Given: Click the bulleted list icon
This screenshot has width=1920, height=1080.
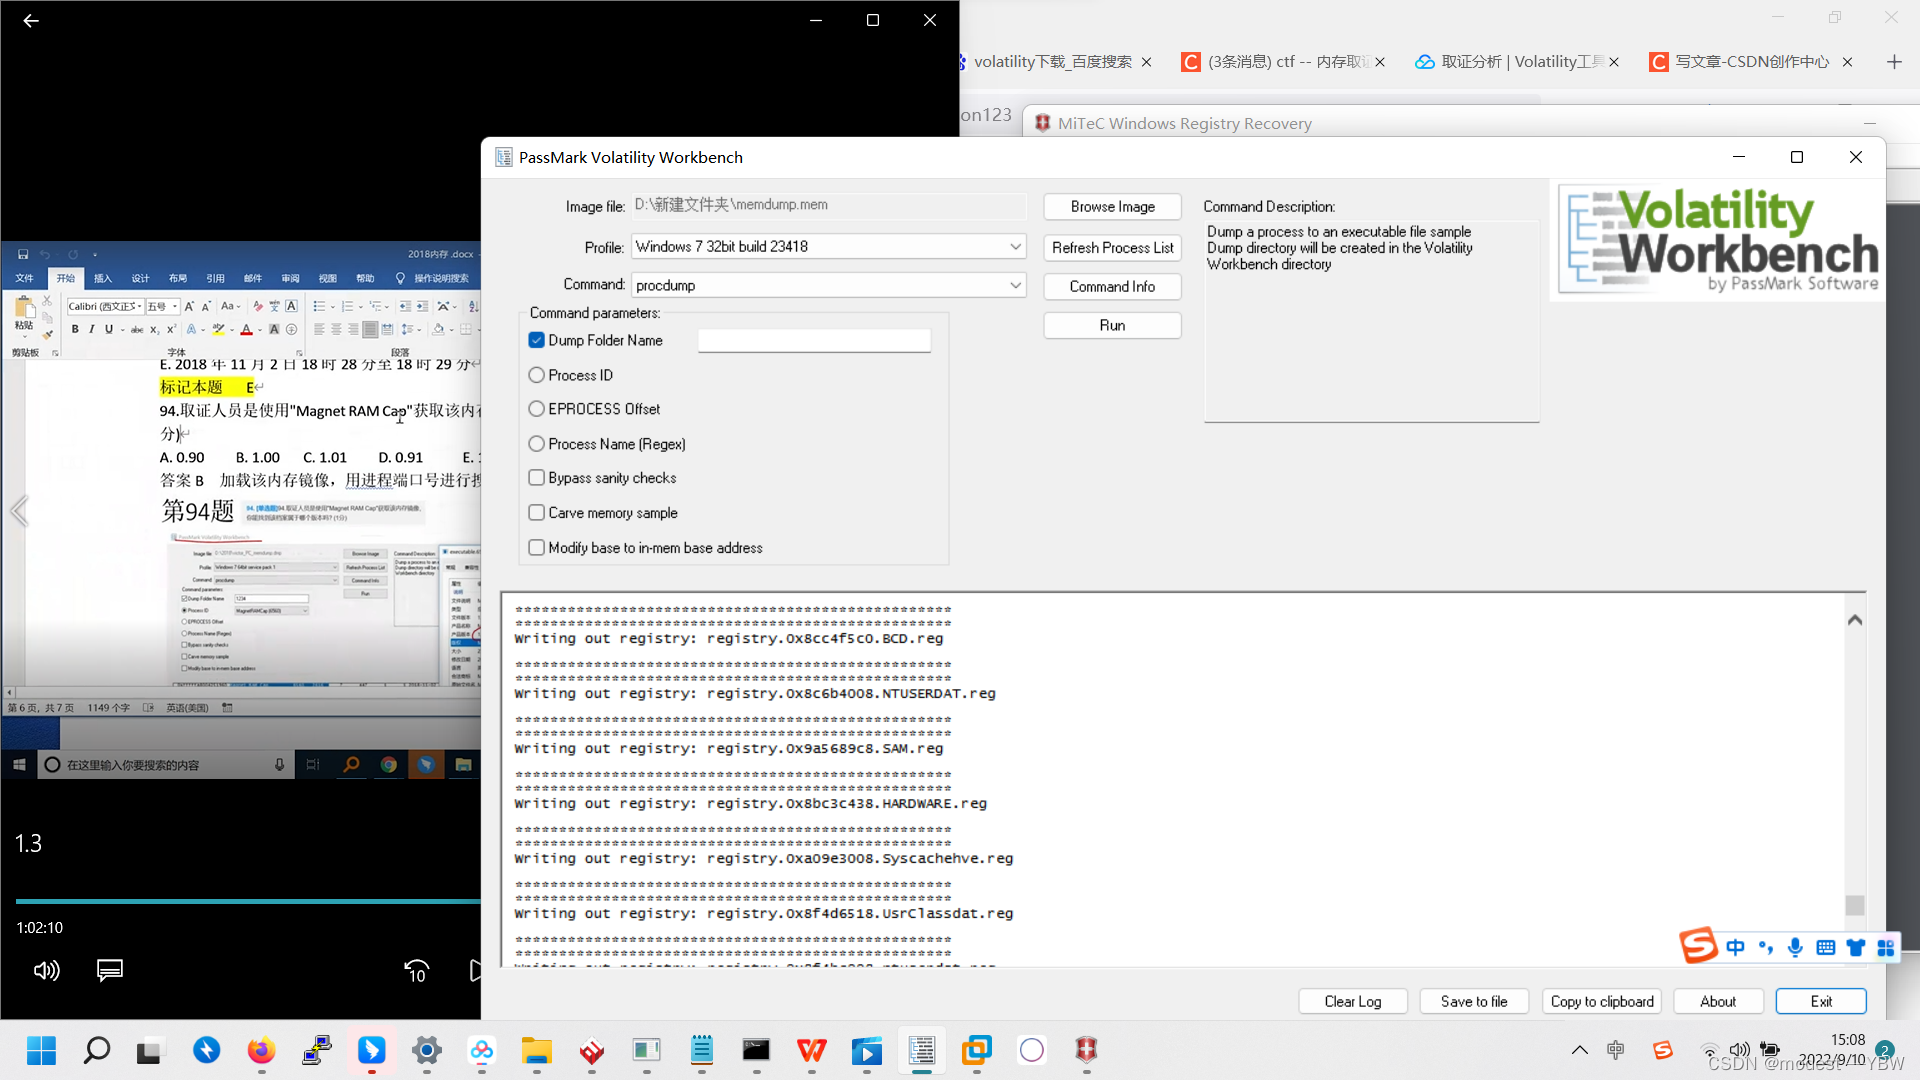Looking at the screenshot, I should [321, 306].
